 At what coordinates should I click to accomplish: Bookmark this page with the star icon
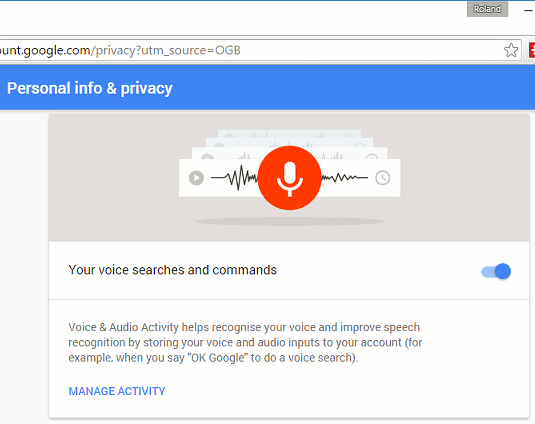click(511, 50)
